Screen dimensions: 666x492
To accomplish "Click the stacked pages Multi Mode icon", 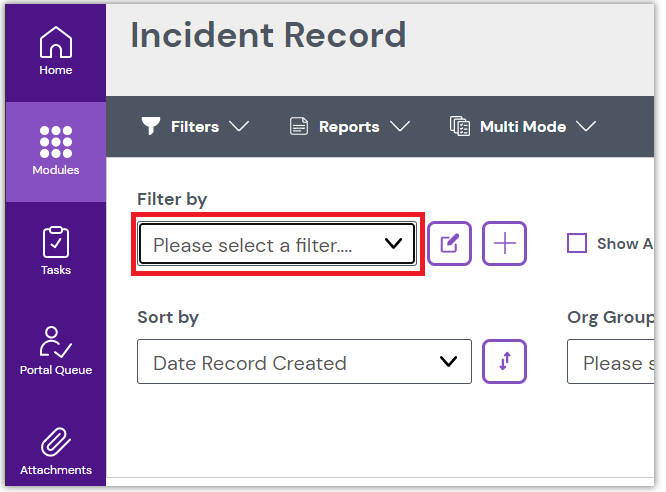I will pos(460,127).
